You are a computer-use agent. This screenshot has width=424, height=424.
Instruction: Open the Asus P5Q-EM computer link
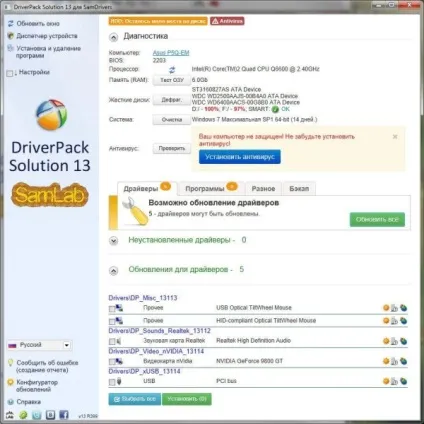[171, 53]
